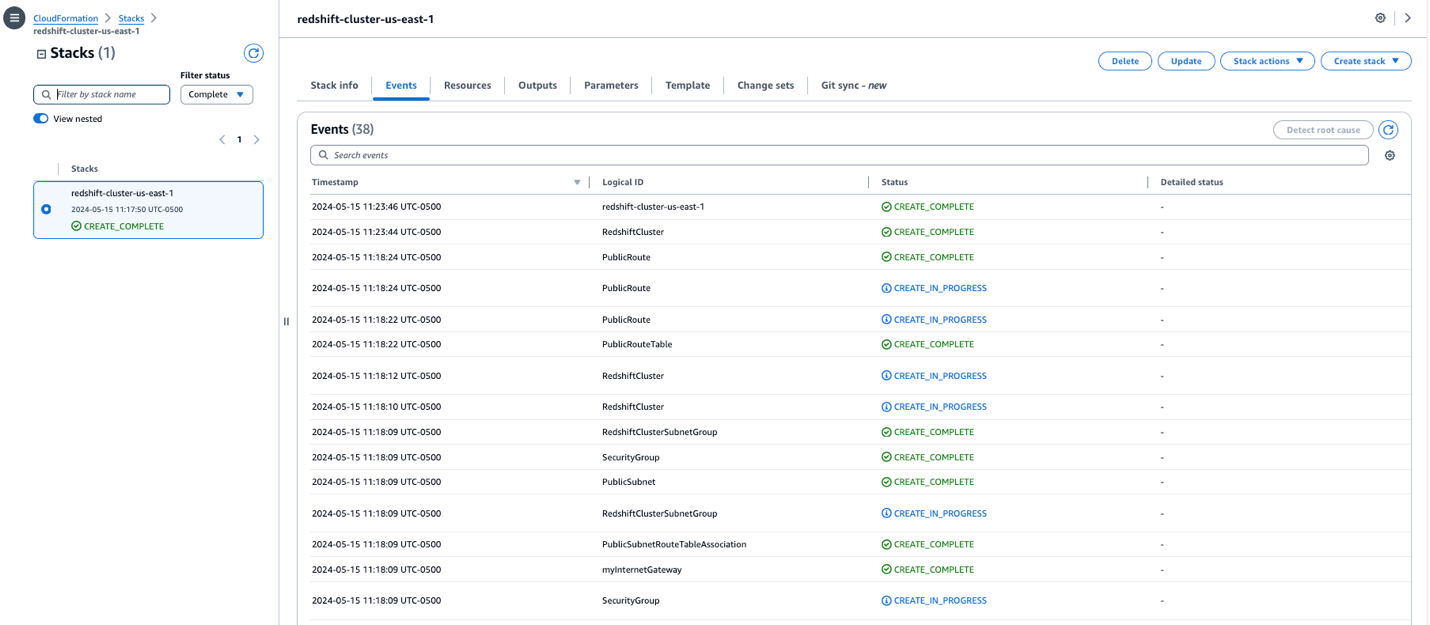Click the Status column header
This screenshot has width=1430, height=625.
point(894,182)
